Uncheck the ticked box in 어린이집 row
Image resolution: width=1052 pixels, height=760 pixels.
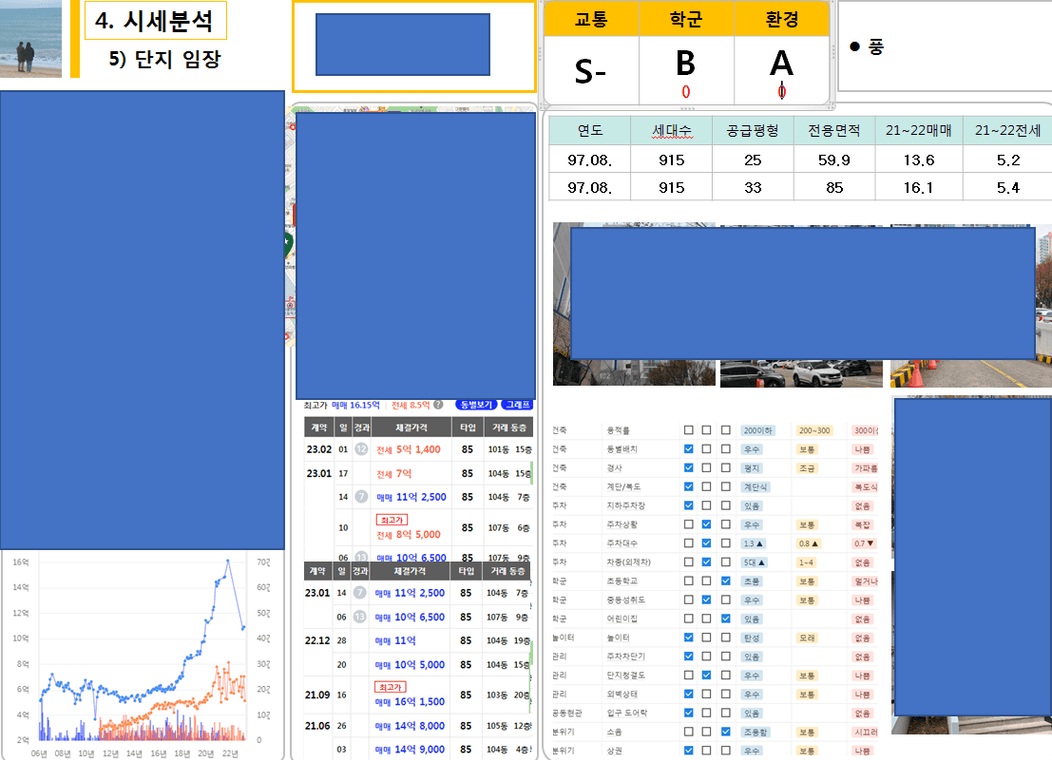pos(725,618)
